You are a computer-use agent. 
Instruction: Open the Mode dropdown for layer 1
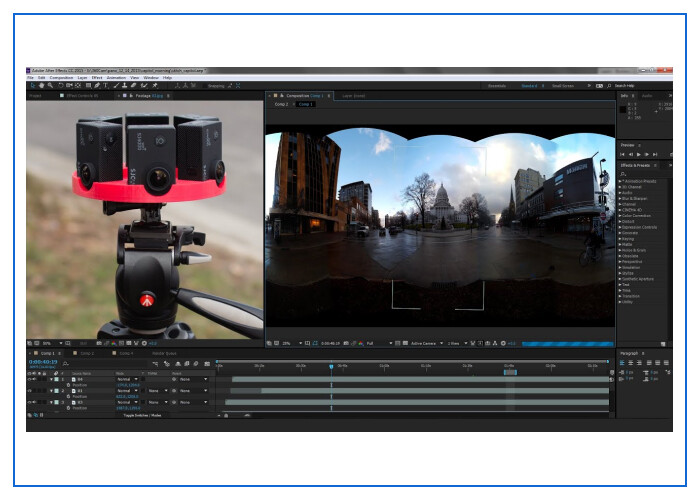click(x=128, y=379)
